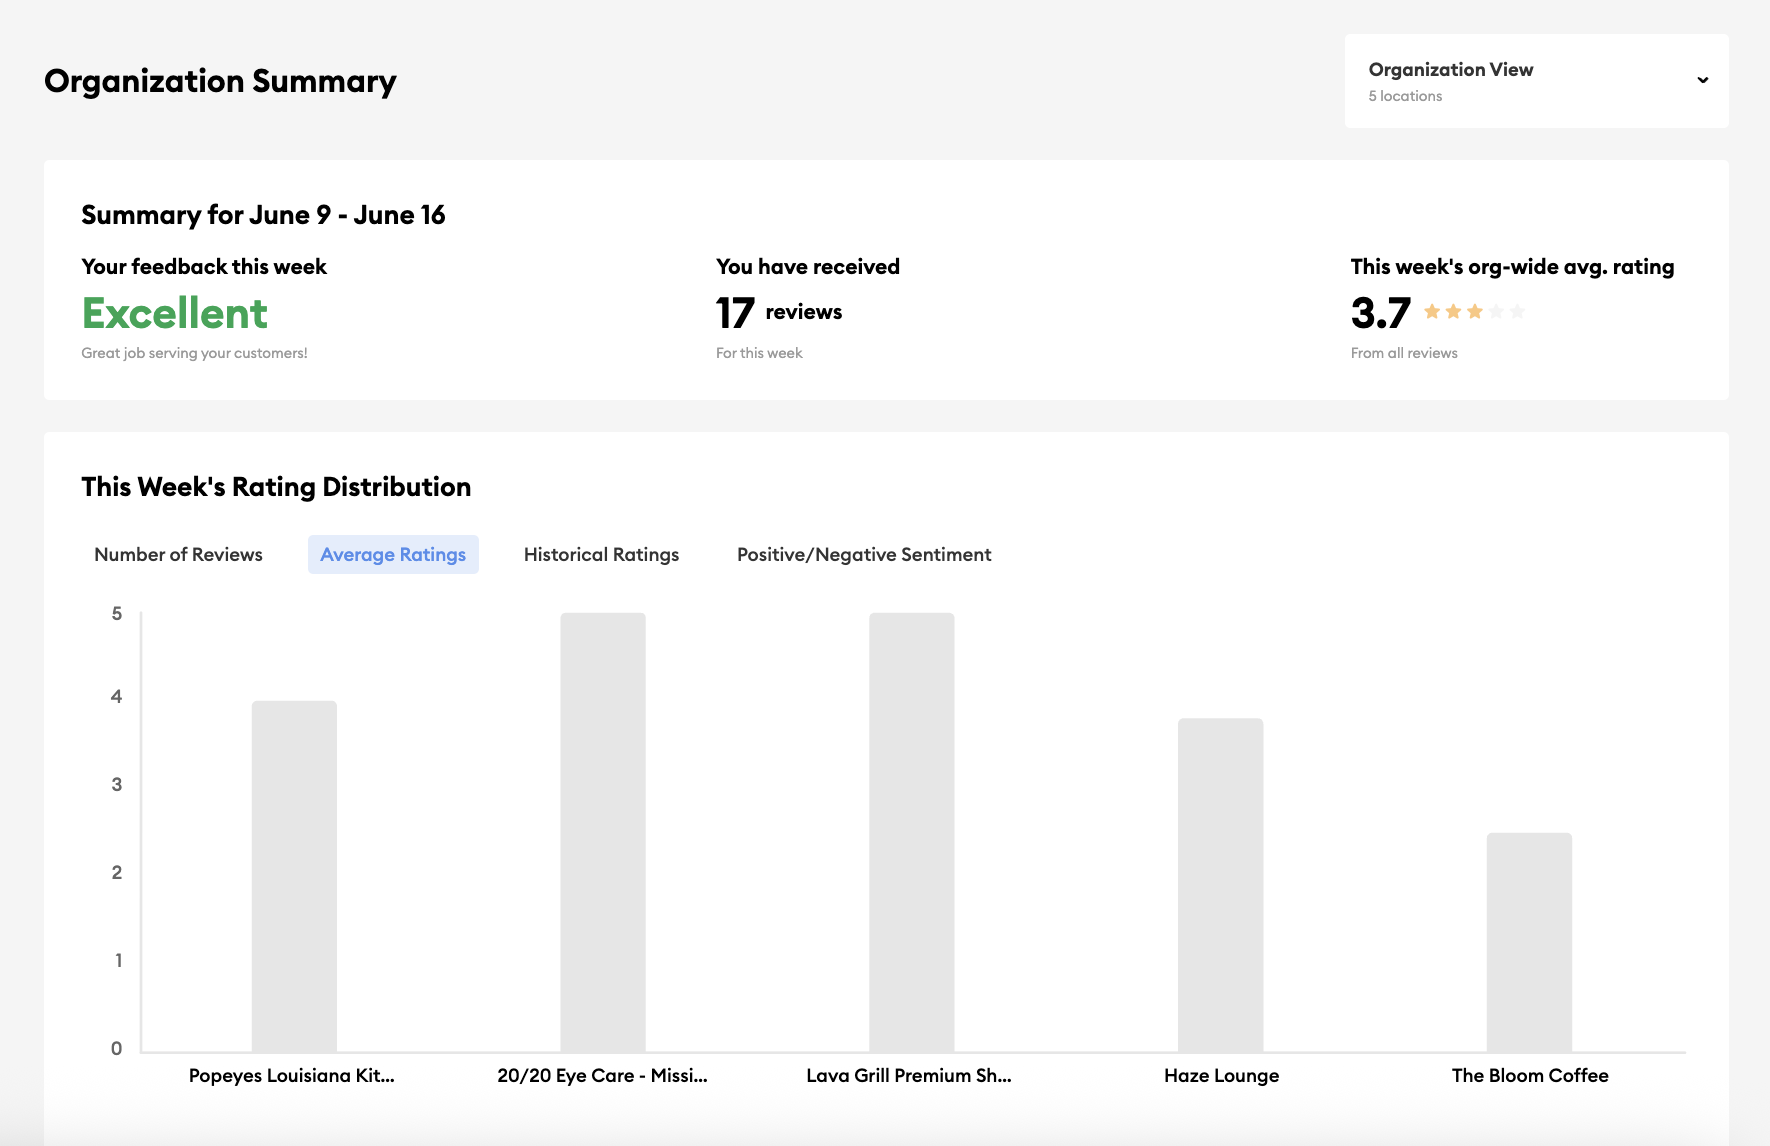Switch to Number of Reviews tab
This screenshot has height=1146, width=1770.
pos(177,553)
